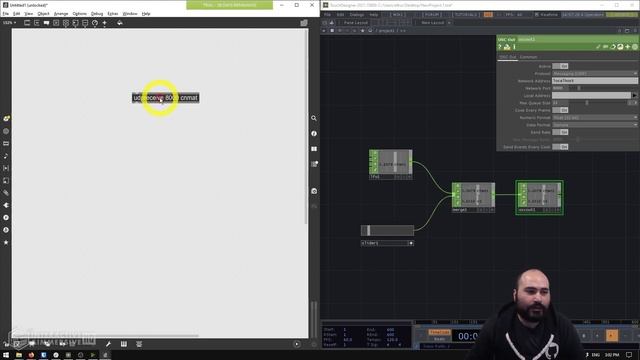Open the Debug menu in Max
The height and width of the screenshot is (360, 640).
coord(97,13)
